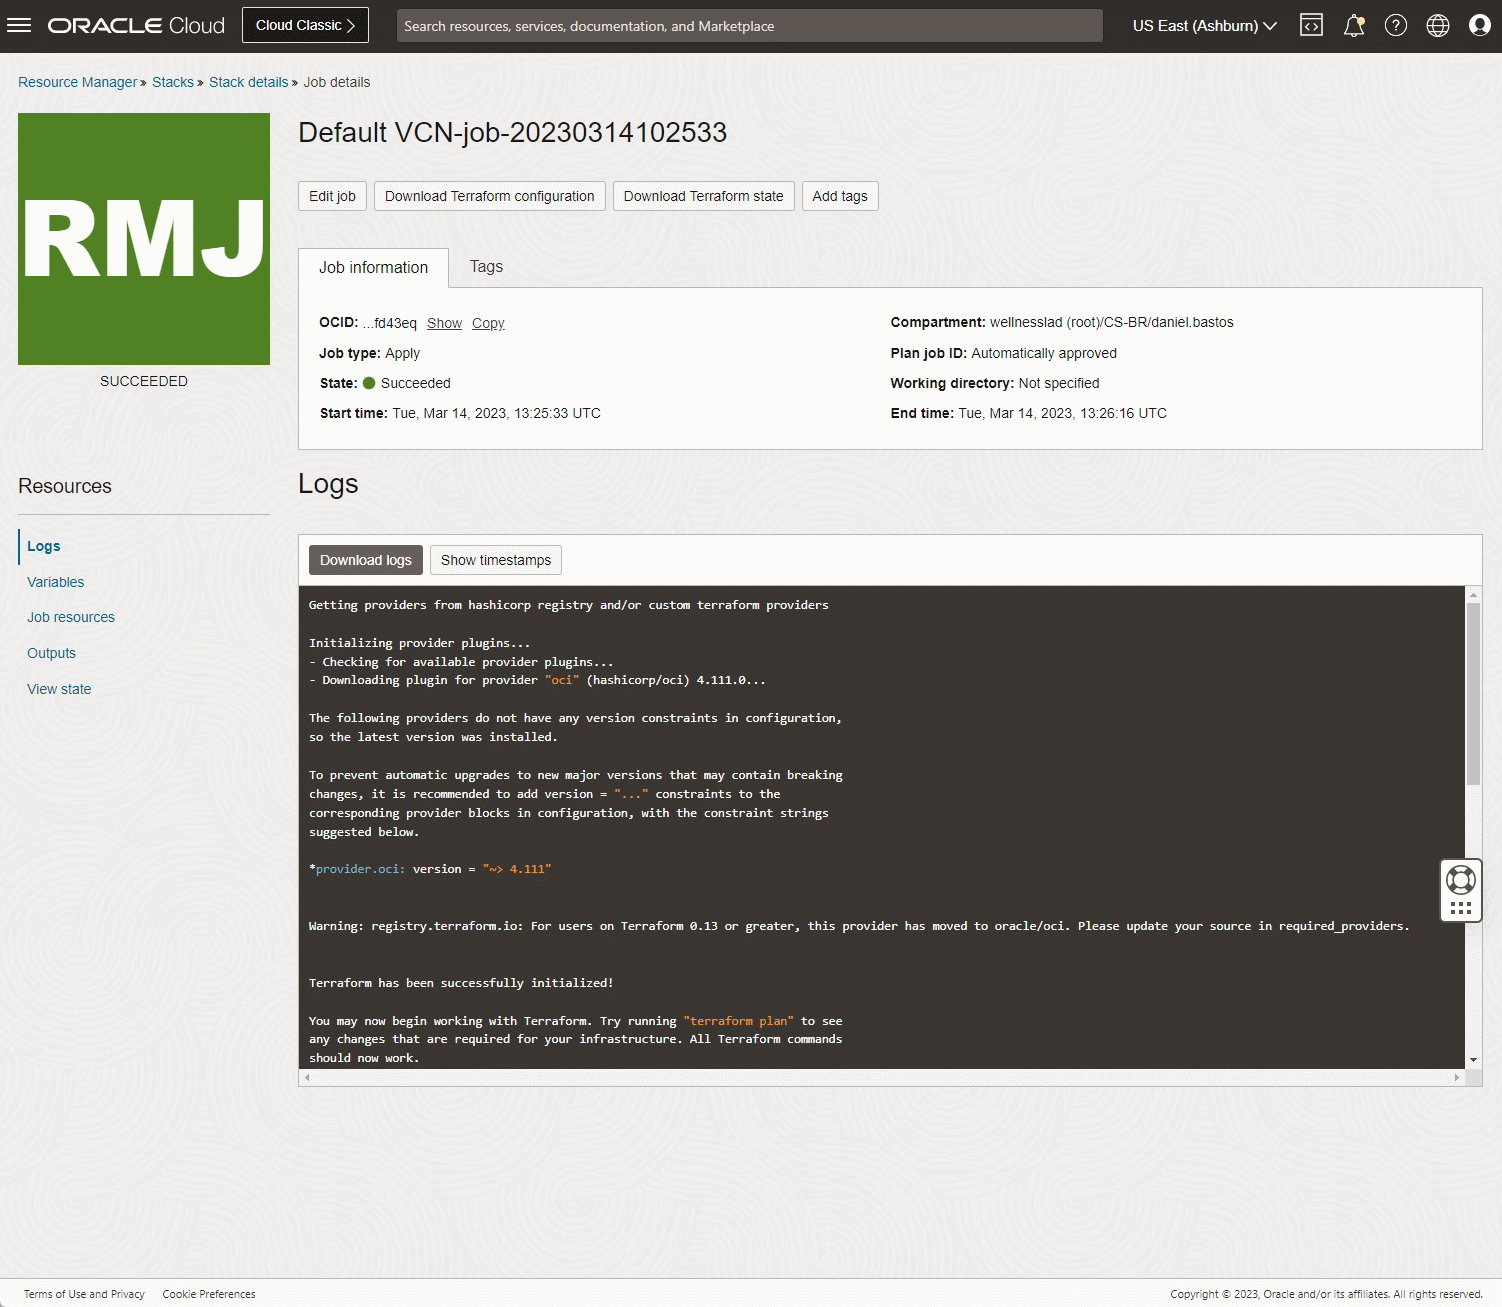This screenshot has width=1502, height=1307.
Task: Click the search resources input field
Action: point(750,26)
